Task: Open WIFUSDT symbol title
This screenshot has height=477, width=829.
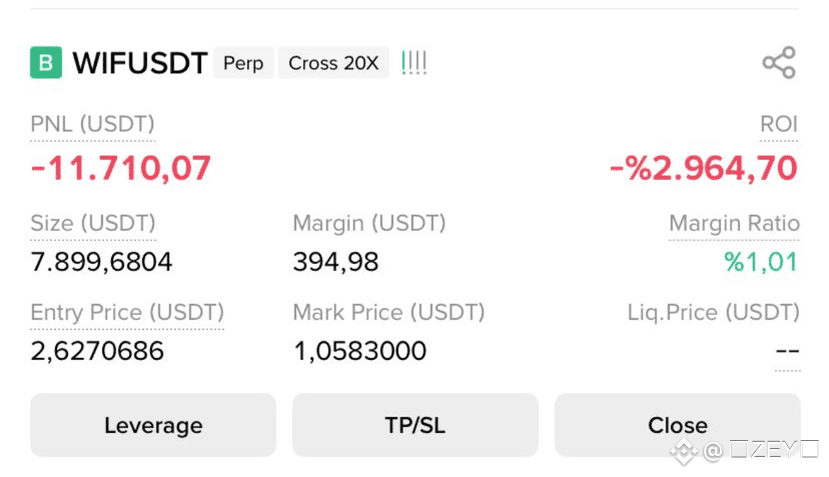Action: pos(140,63)
